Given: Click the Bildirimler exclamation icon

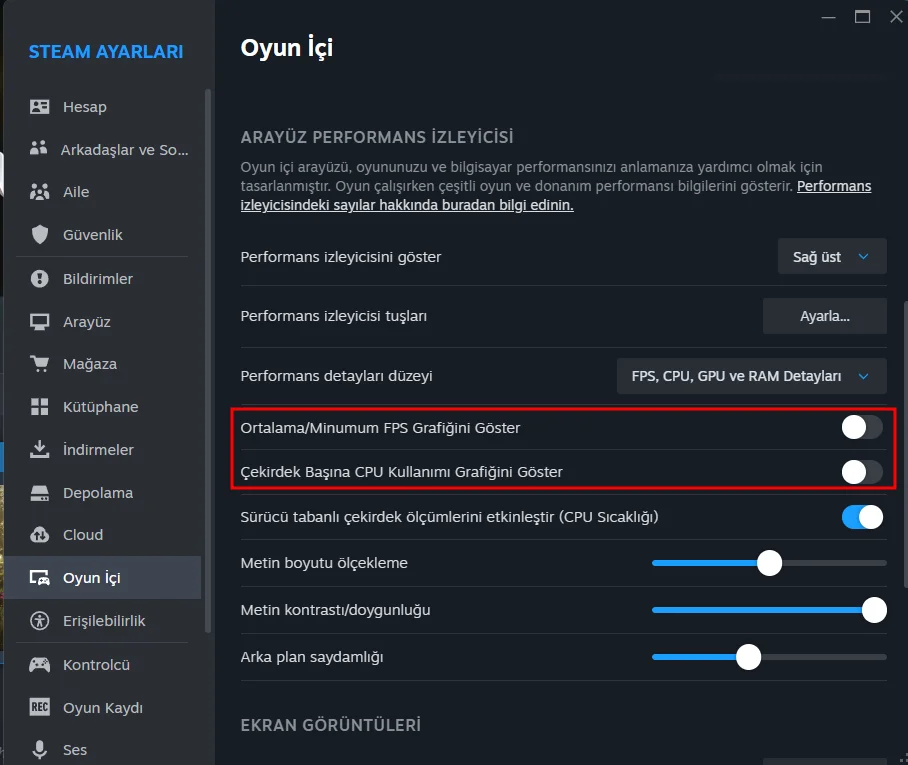Looking at the screenshot, I should coord(39,279).
